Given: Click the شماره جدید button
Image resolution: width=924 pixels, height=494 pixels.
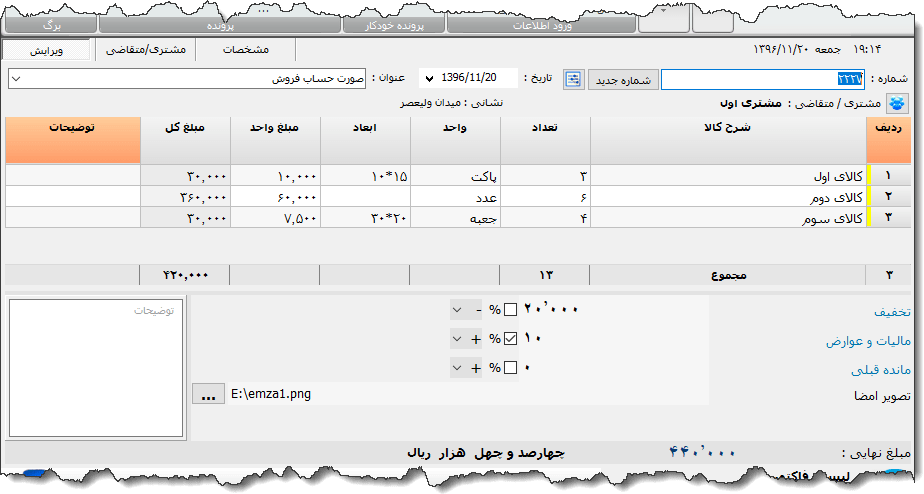Looking at the screenshot, I should pyautogui.click(x=623, y=80).
